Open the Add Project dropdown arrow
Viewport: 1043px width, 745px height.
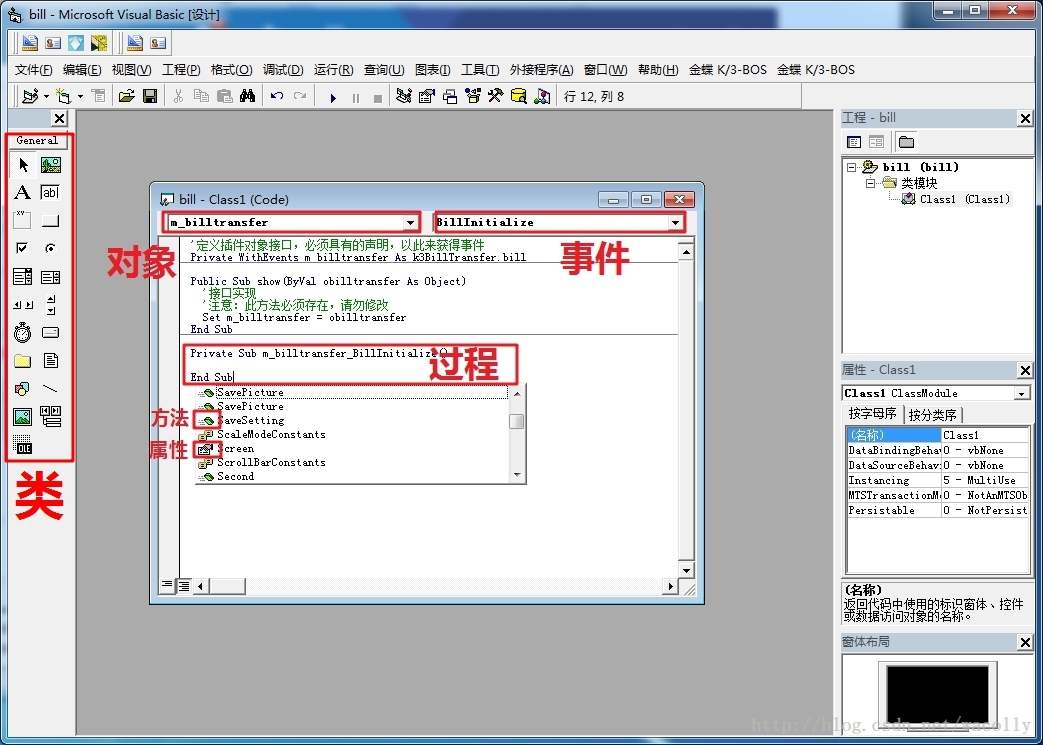(x=46, y=96)
